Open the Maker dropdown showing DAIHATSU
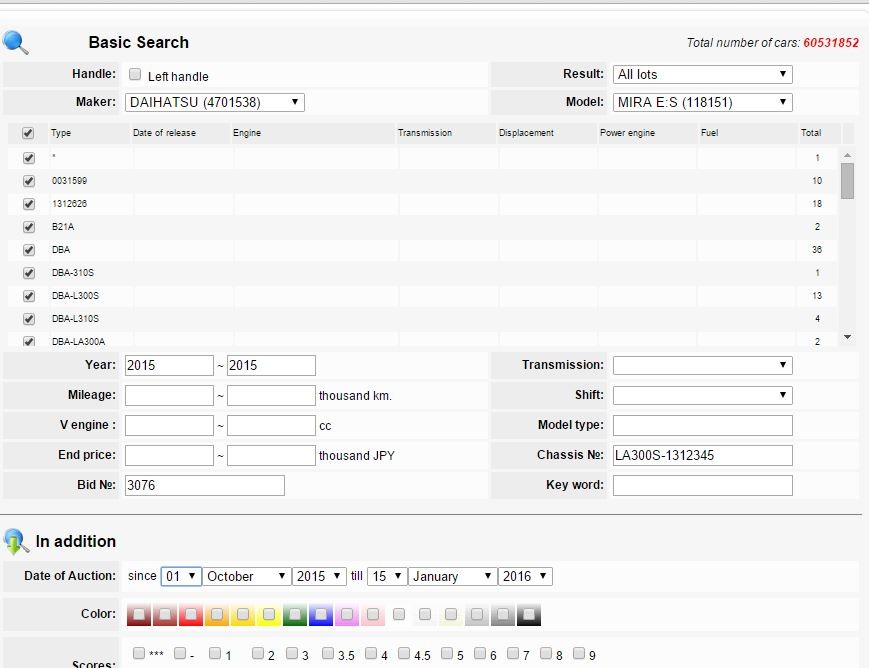 pyautogui.click(x=214, y=102)
